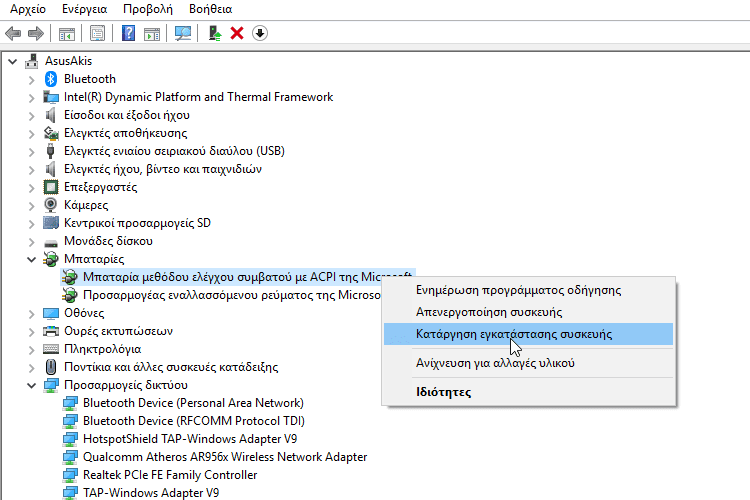
Task: Click the Μονάδες δίσκου drive icon
Action: (51, 242)
